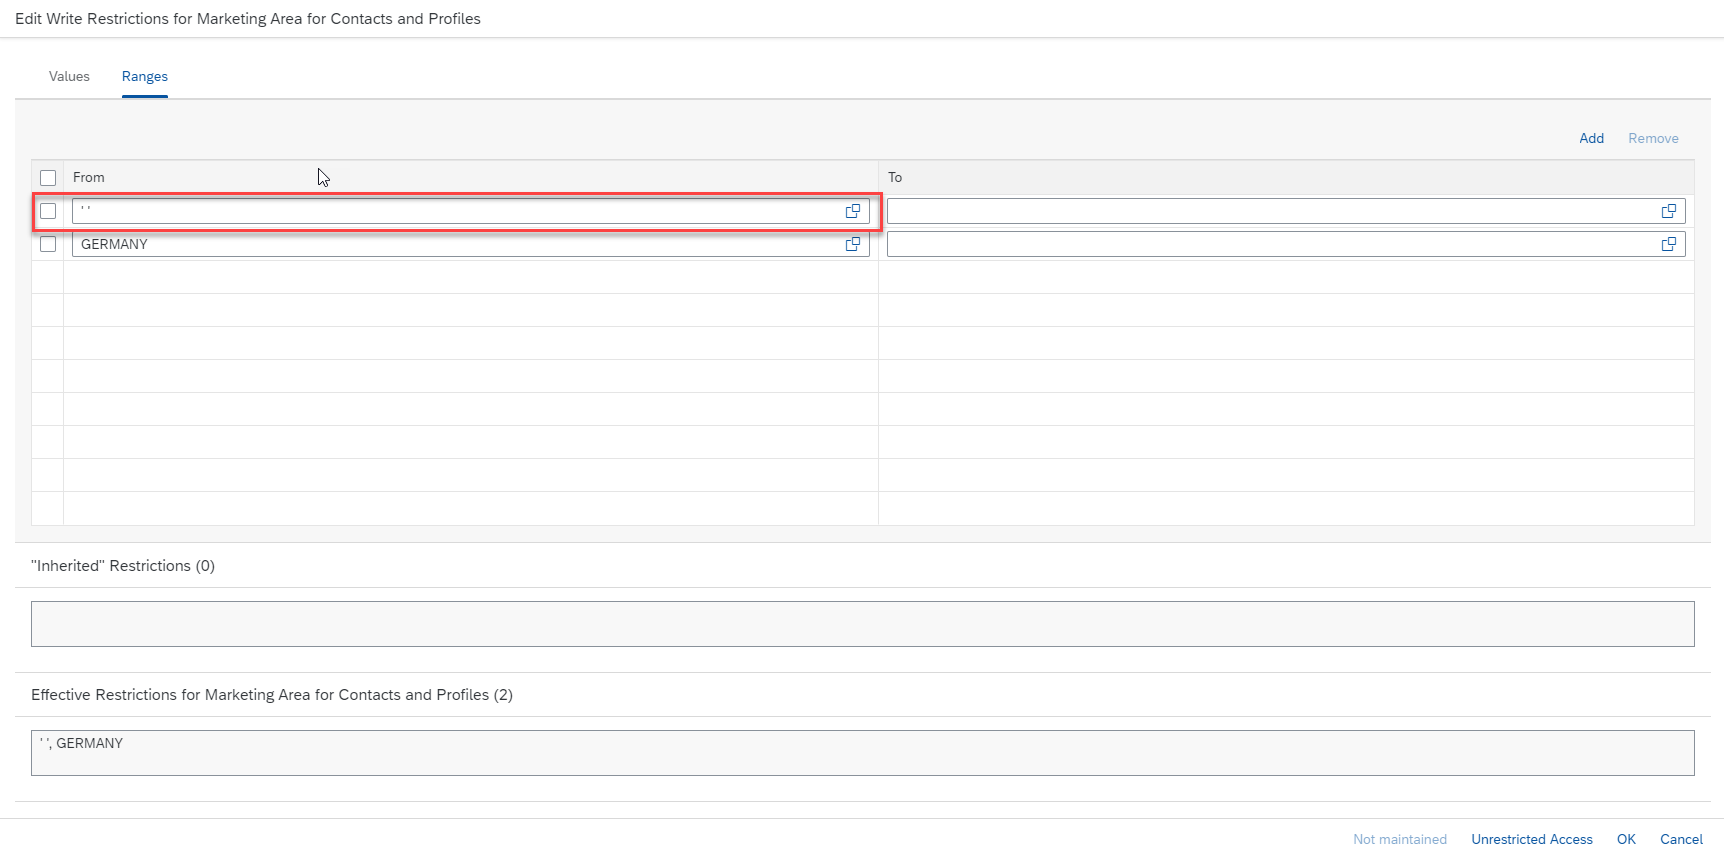Open the Inherited Restrictions text box

pyautogui.click(x=863, y=624)
